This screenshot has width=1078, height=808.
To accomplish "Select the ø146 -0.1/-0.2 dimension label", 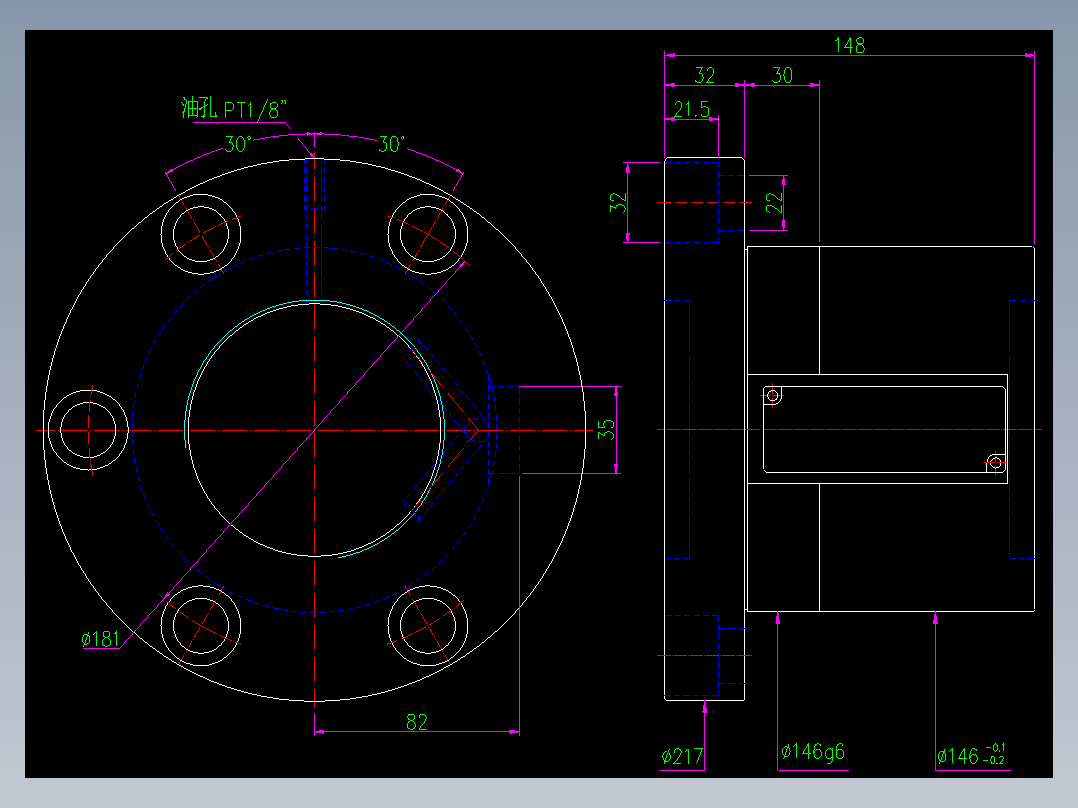I will 971,755.
